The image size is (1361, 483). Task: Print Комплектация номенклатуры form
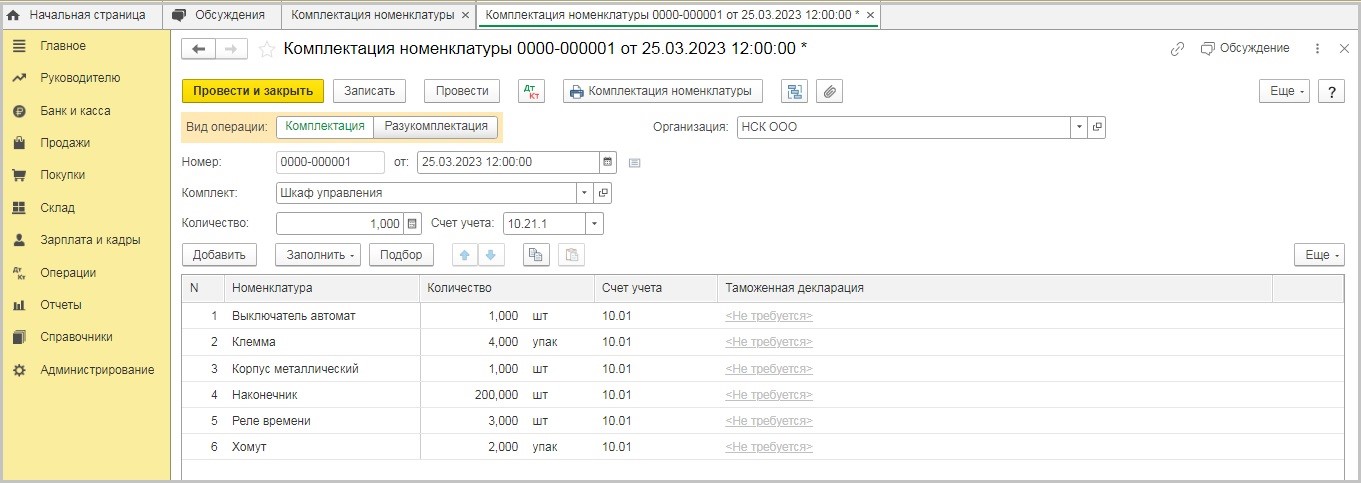pyautogui.click(x=662, y=91)
